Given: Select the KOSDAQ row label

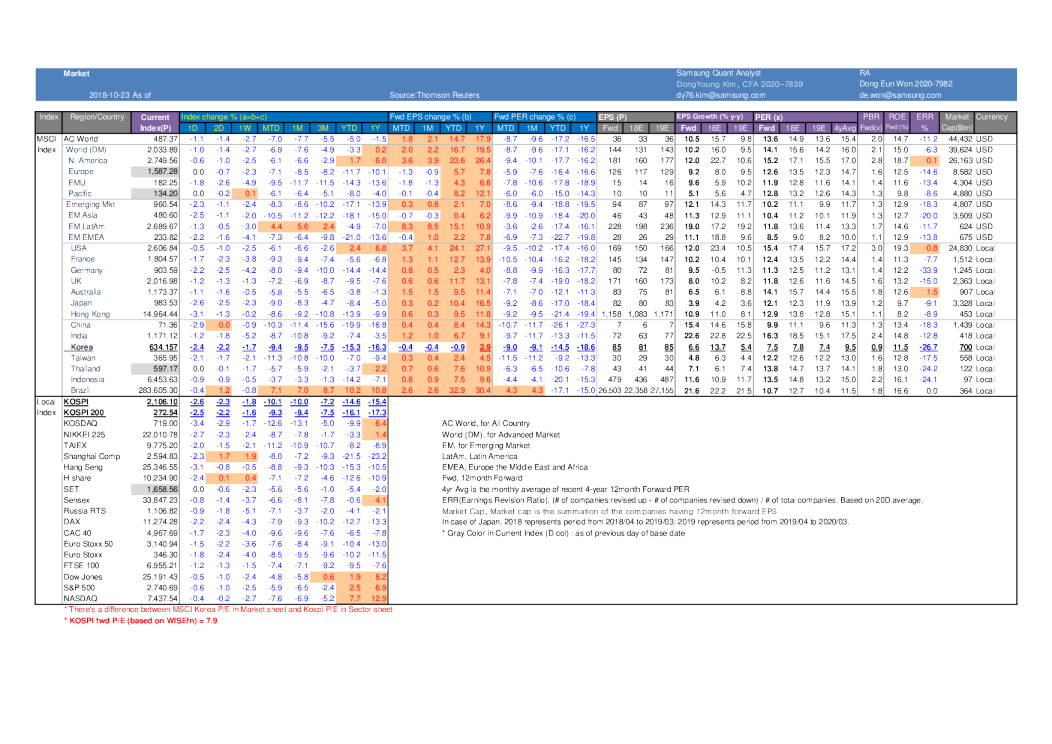Looking at the screenshot, I should click(x=80, y=422).
